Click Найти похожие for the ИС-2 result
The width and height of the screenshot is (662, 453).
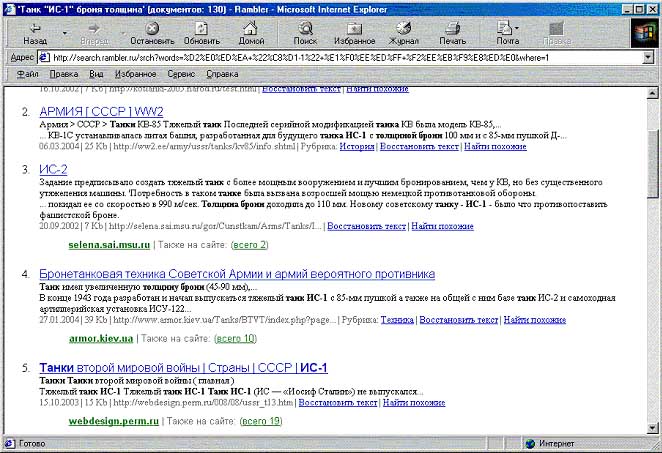pos(442,226)
